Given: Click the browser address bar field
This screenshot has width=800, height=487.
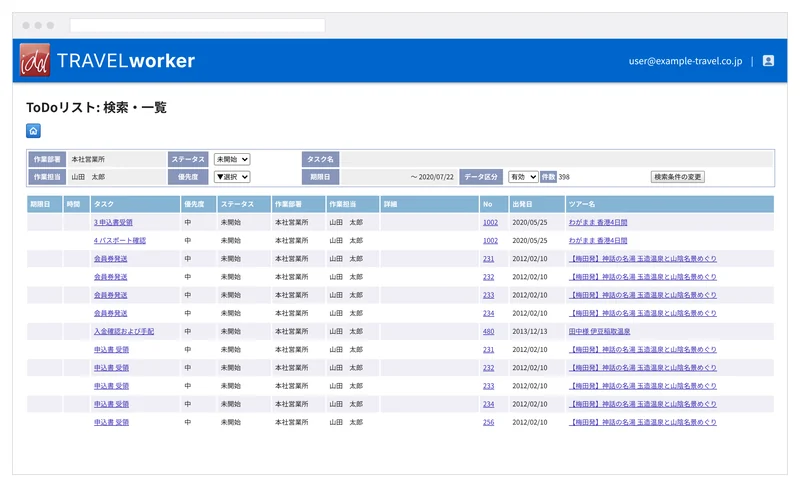Looking at the screenshot, I should pos(197,25).
